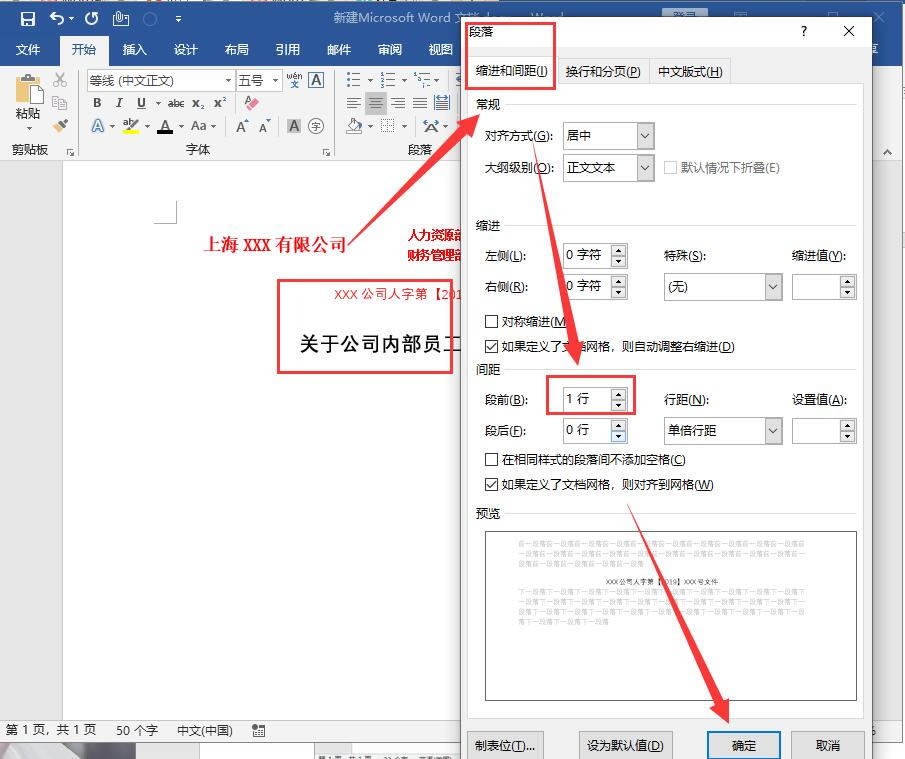Screen dimensions: 905x759
Task: Apply bold formatting in the Font group
Action: (97, 103)
